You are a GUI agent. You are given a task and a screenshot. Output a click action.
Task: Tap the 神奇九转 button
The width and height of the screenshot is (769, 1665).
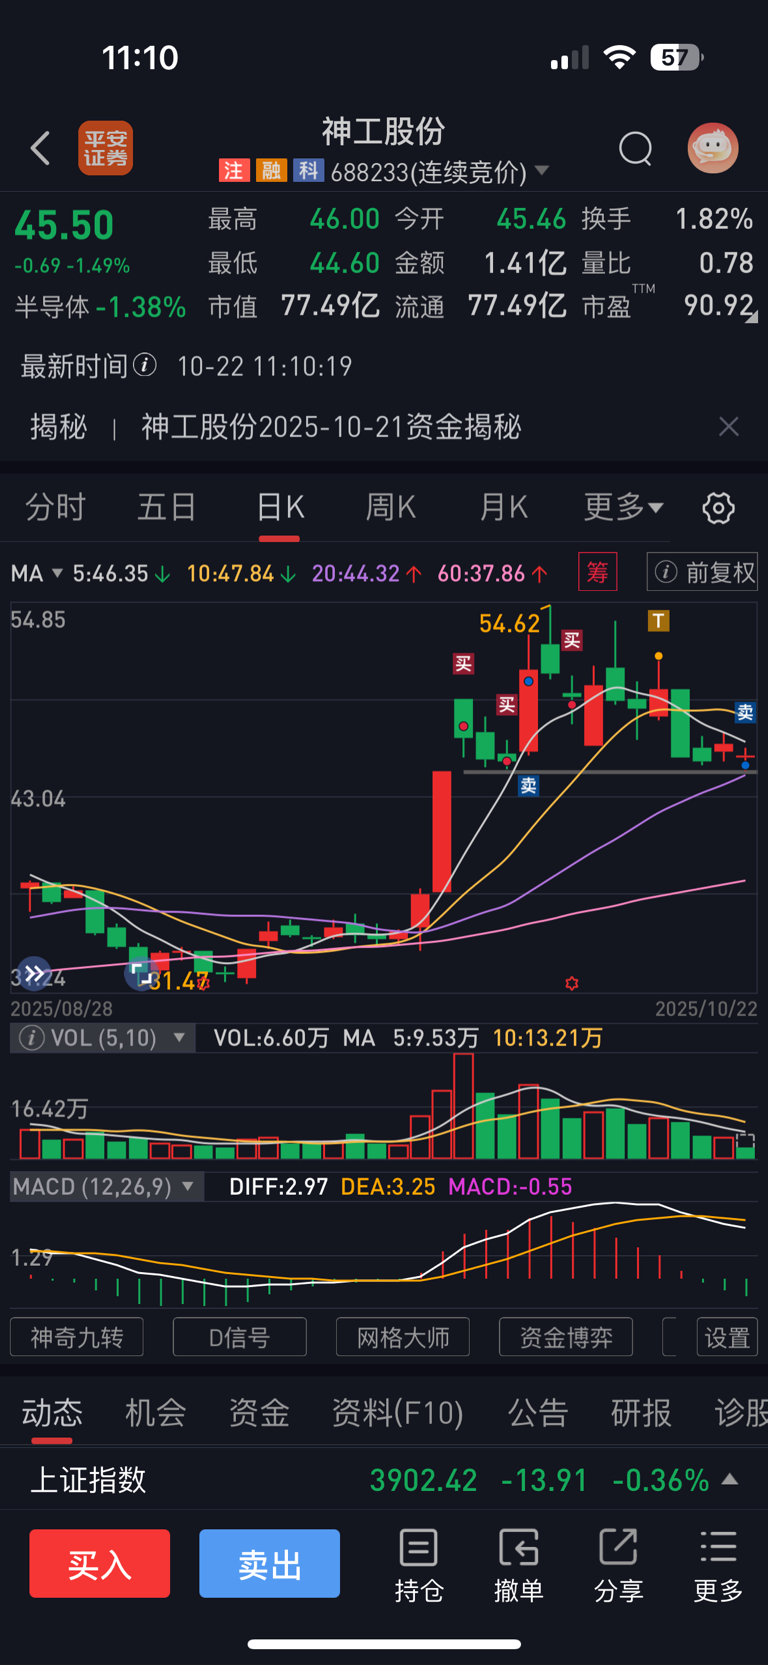click(x=77, y=1337)
